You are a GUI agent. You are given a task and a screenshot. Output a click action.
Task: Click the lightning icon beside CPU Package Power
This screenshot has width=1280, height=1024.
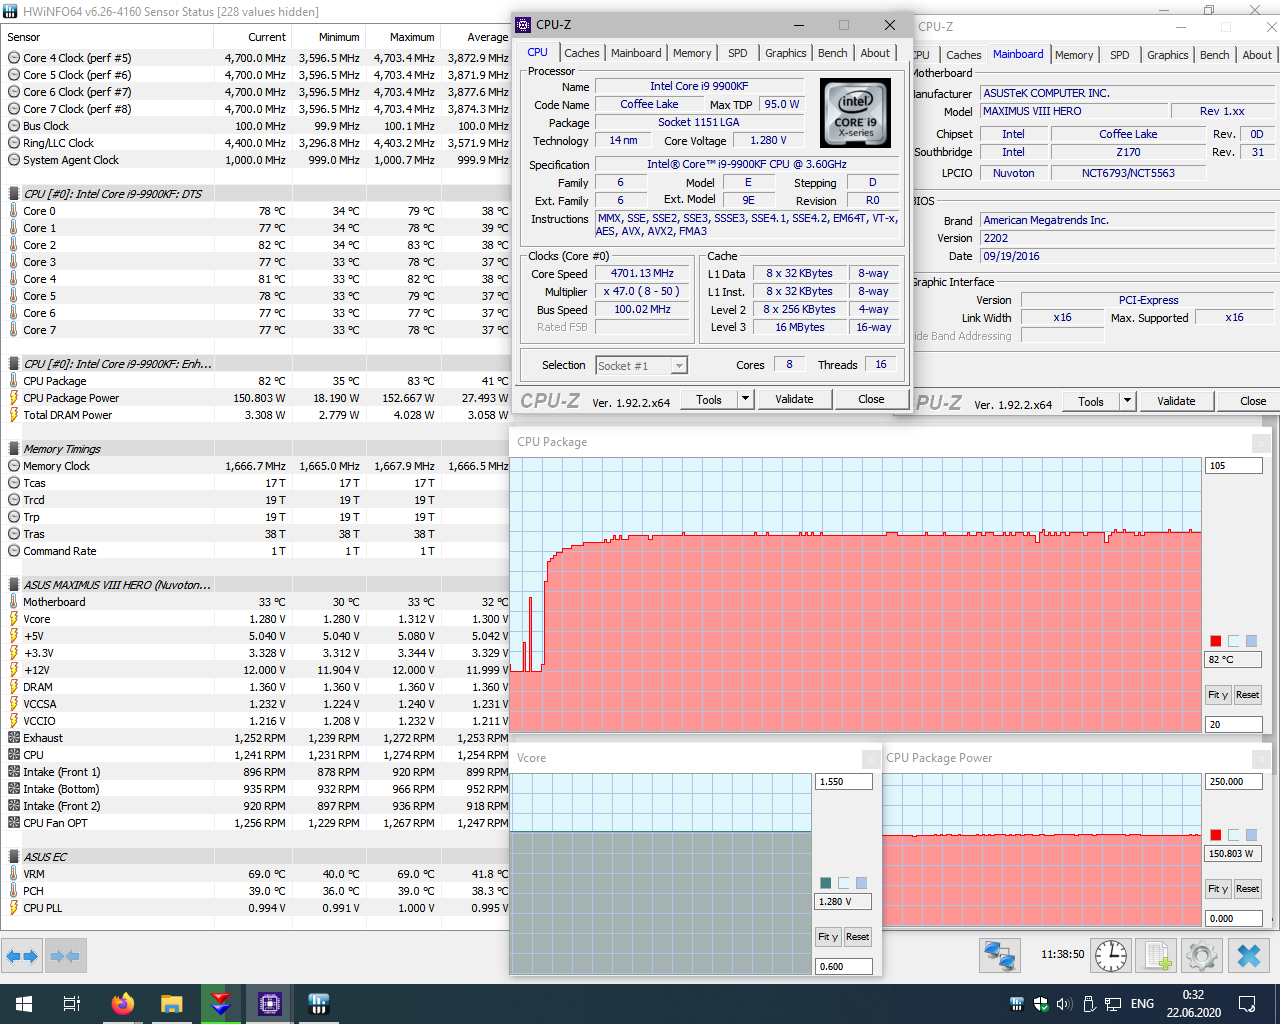(x=14, y=398)
